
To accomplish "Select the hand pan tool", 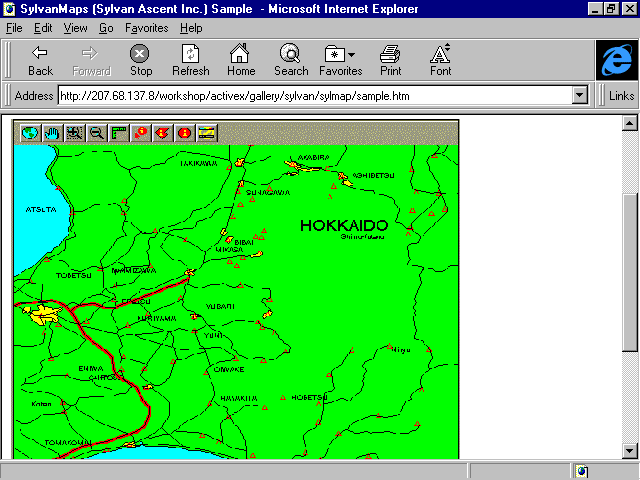I will tap(52, 132).
